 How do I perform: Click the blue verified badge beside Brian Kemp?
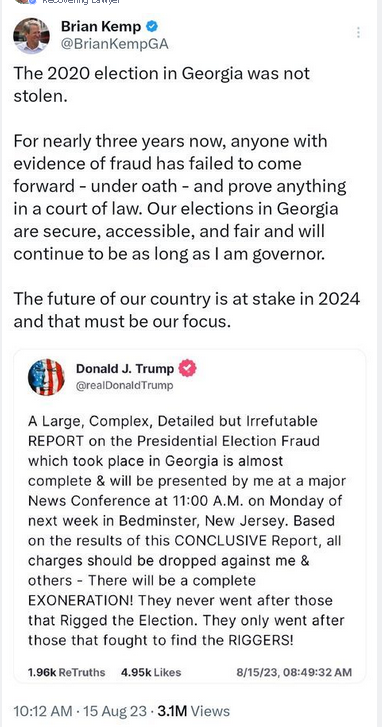(x=152, y=27)
